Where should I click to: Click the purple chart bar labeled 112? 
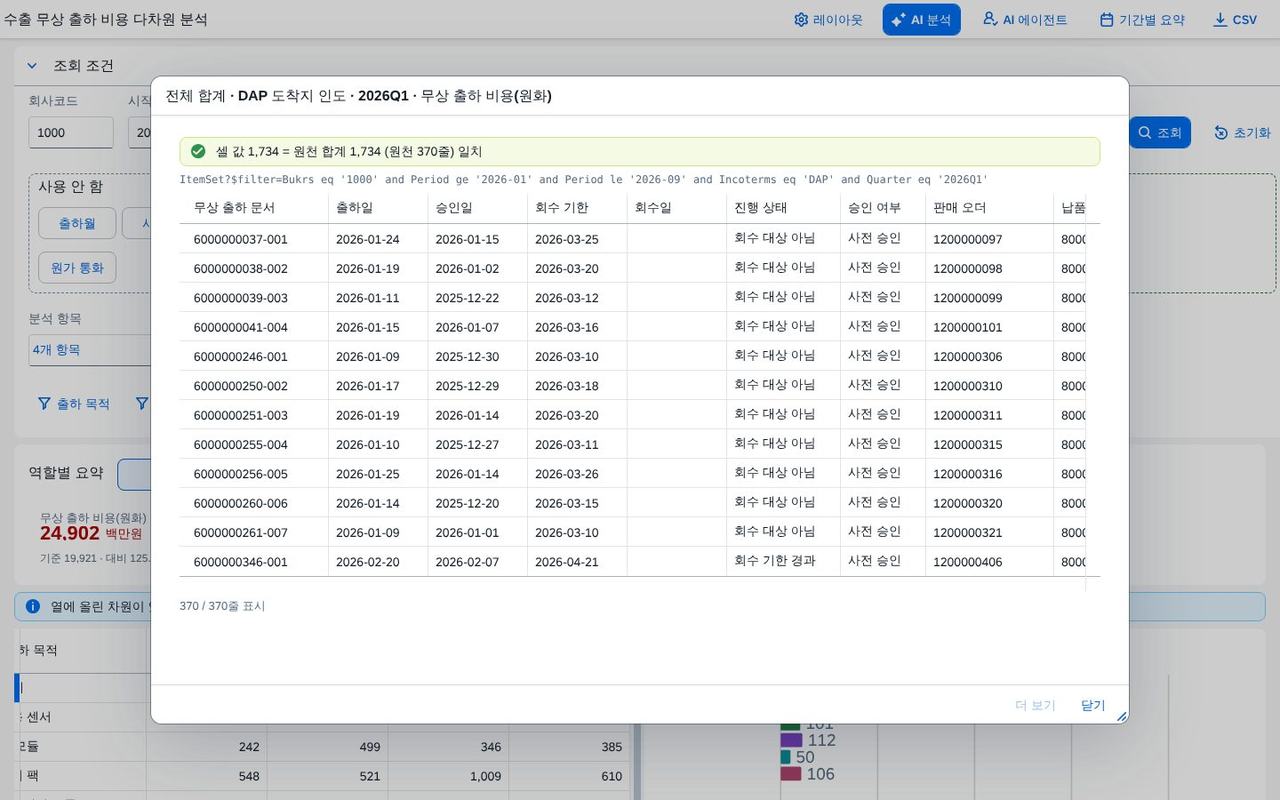(791, 740)
